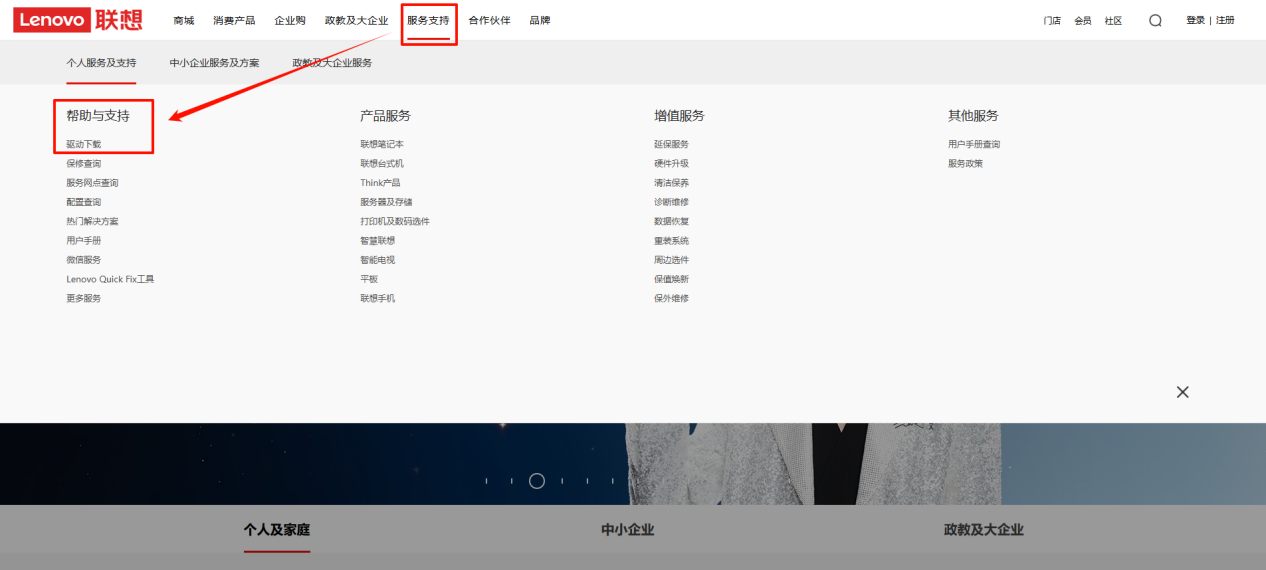Open the 服务器及存储 link

click(x=386, y=202)
